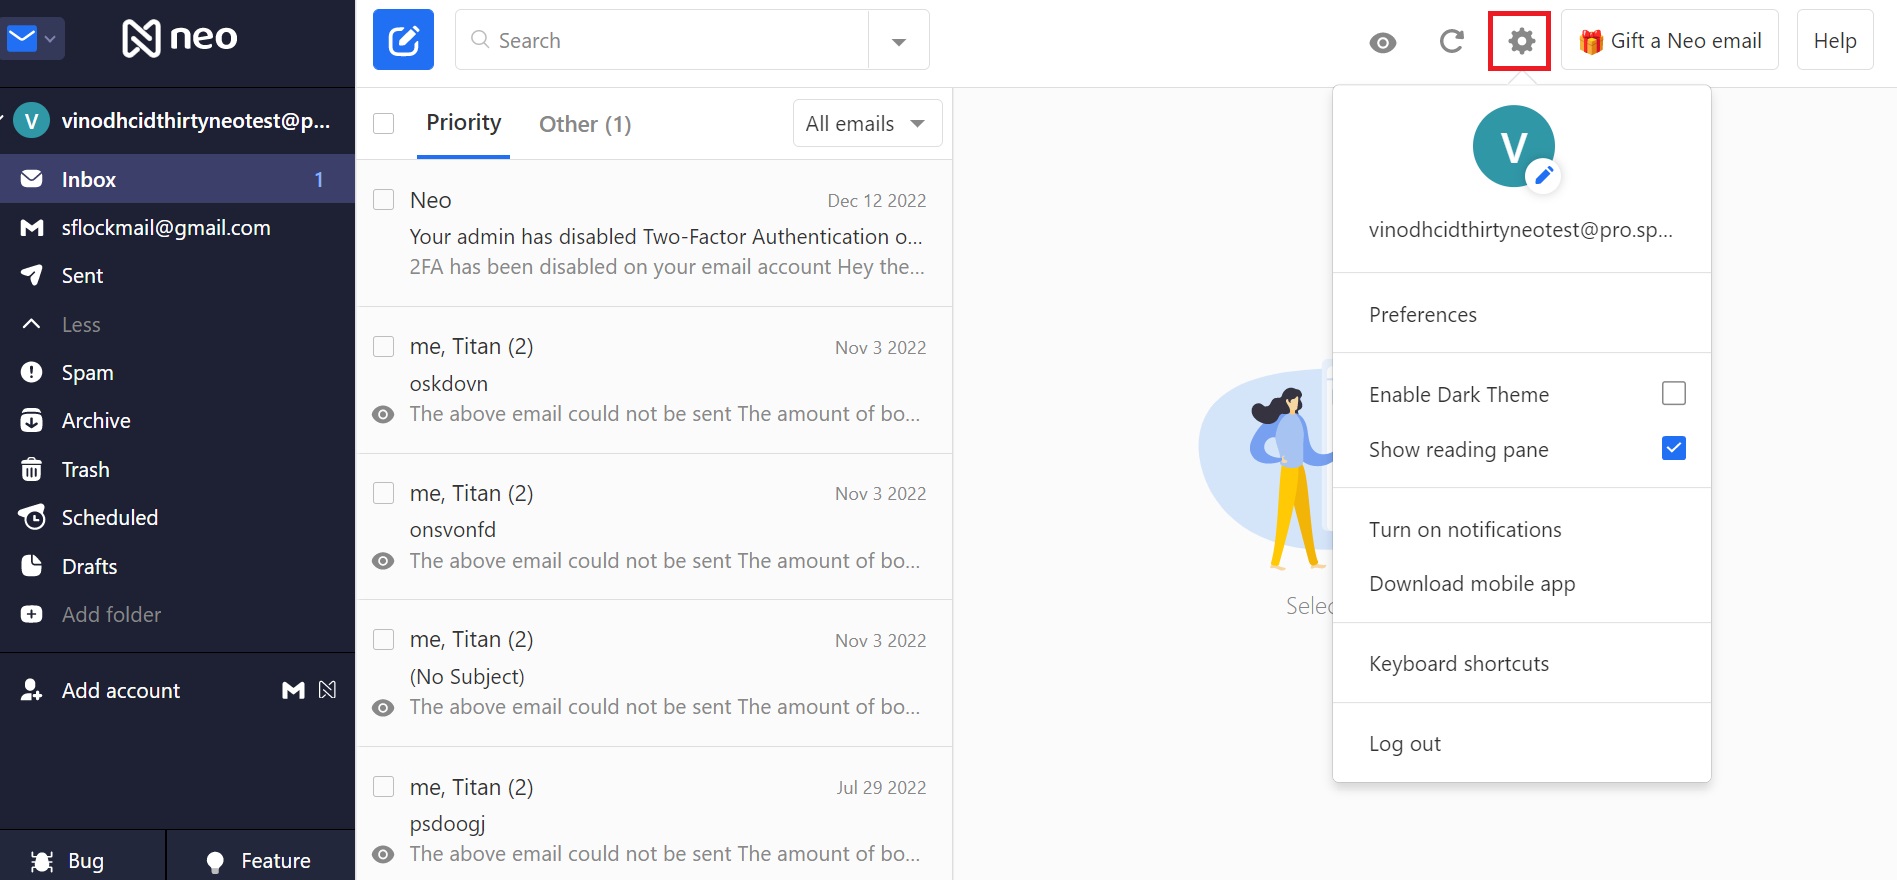
Task: Click the neo logo
Action: point(179,38)
